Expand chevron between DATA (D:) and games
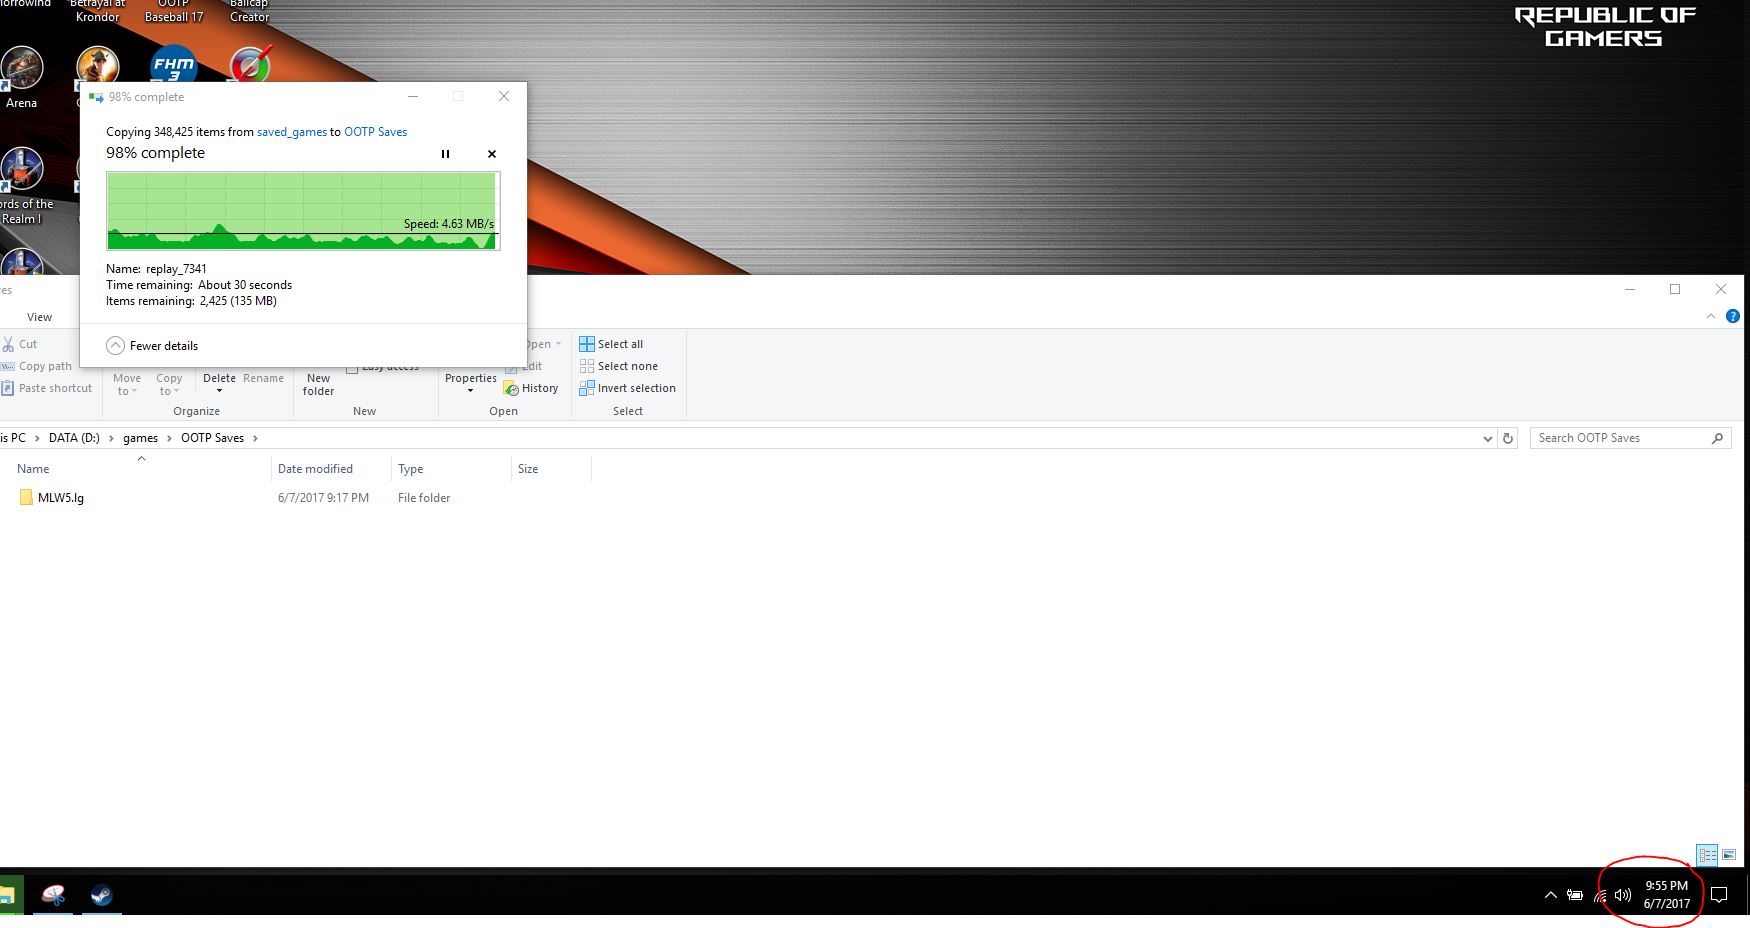Viewport: 1750px width, 928px height. tap(111, 438)
